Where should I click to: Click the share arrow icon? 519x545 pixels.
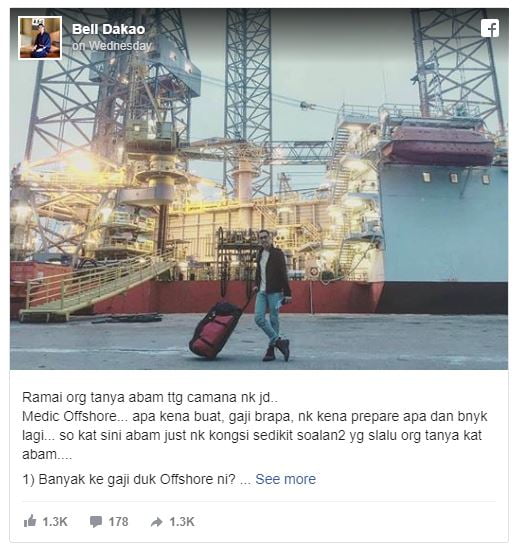157,522
